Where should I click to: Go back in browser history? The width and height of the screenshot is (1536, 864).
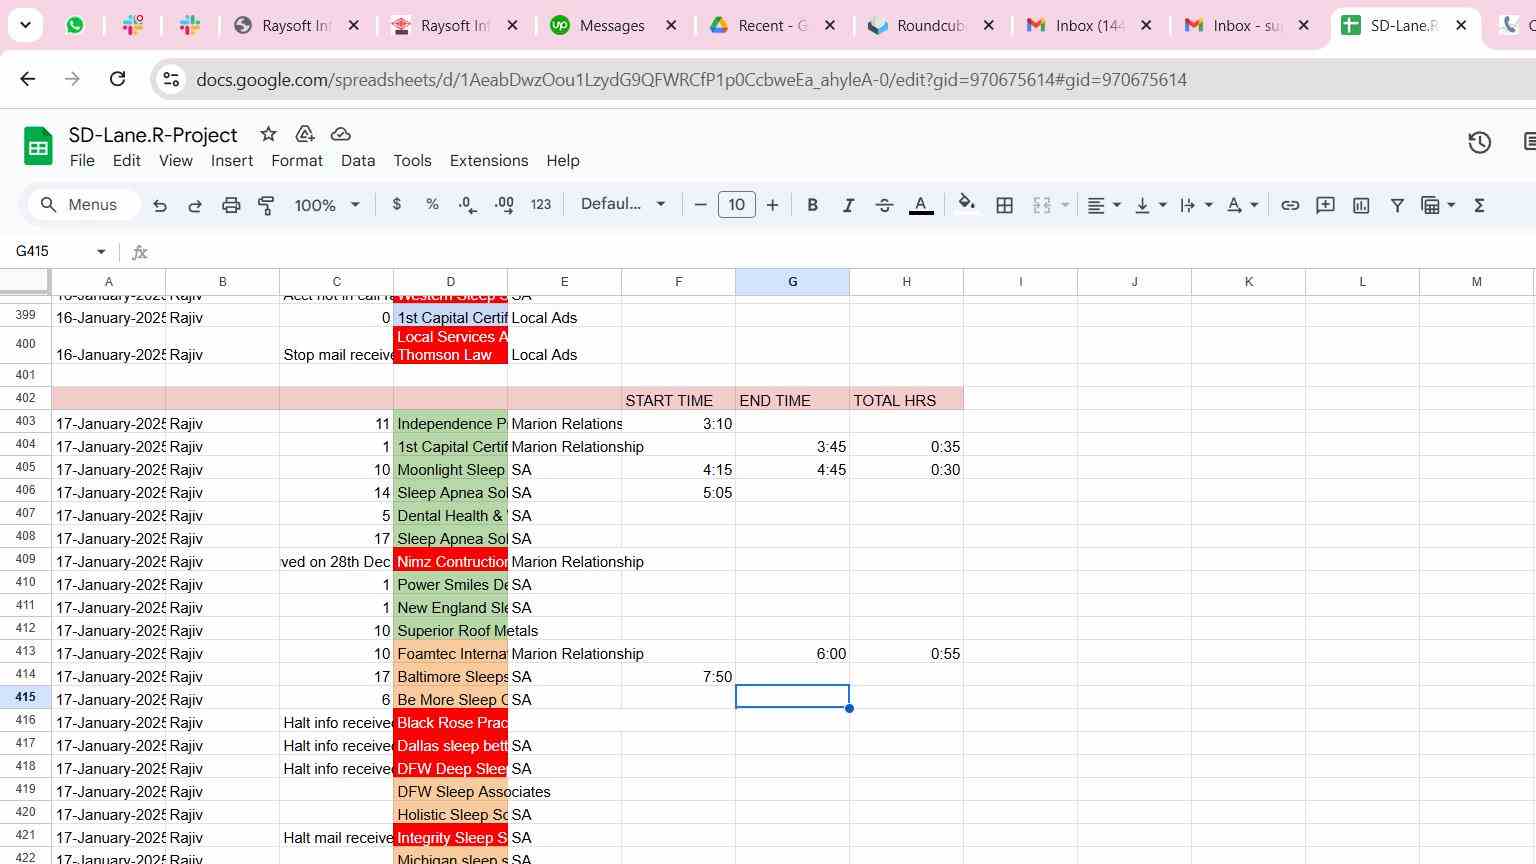[x=28, y=79]
